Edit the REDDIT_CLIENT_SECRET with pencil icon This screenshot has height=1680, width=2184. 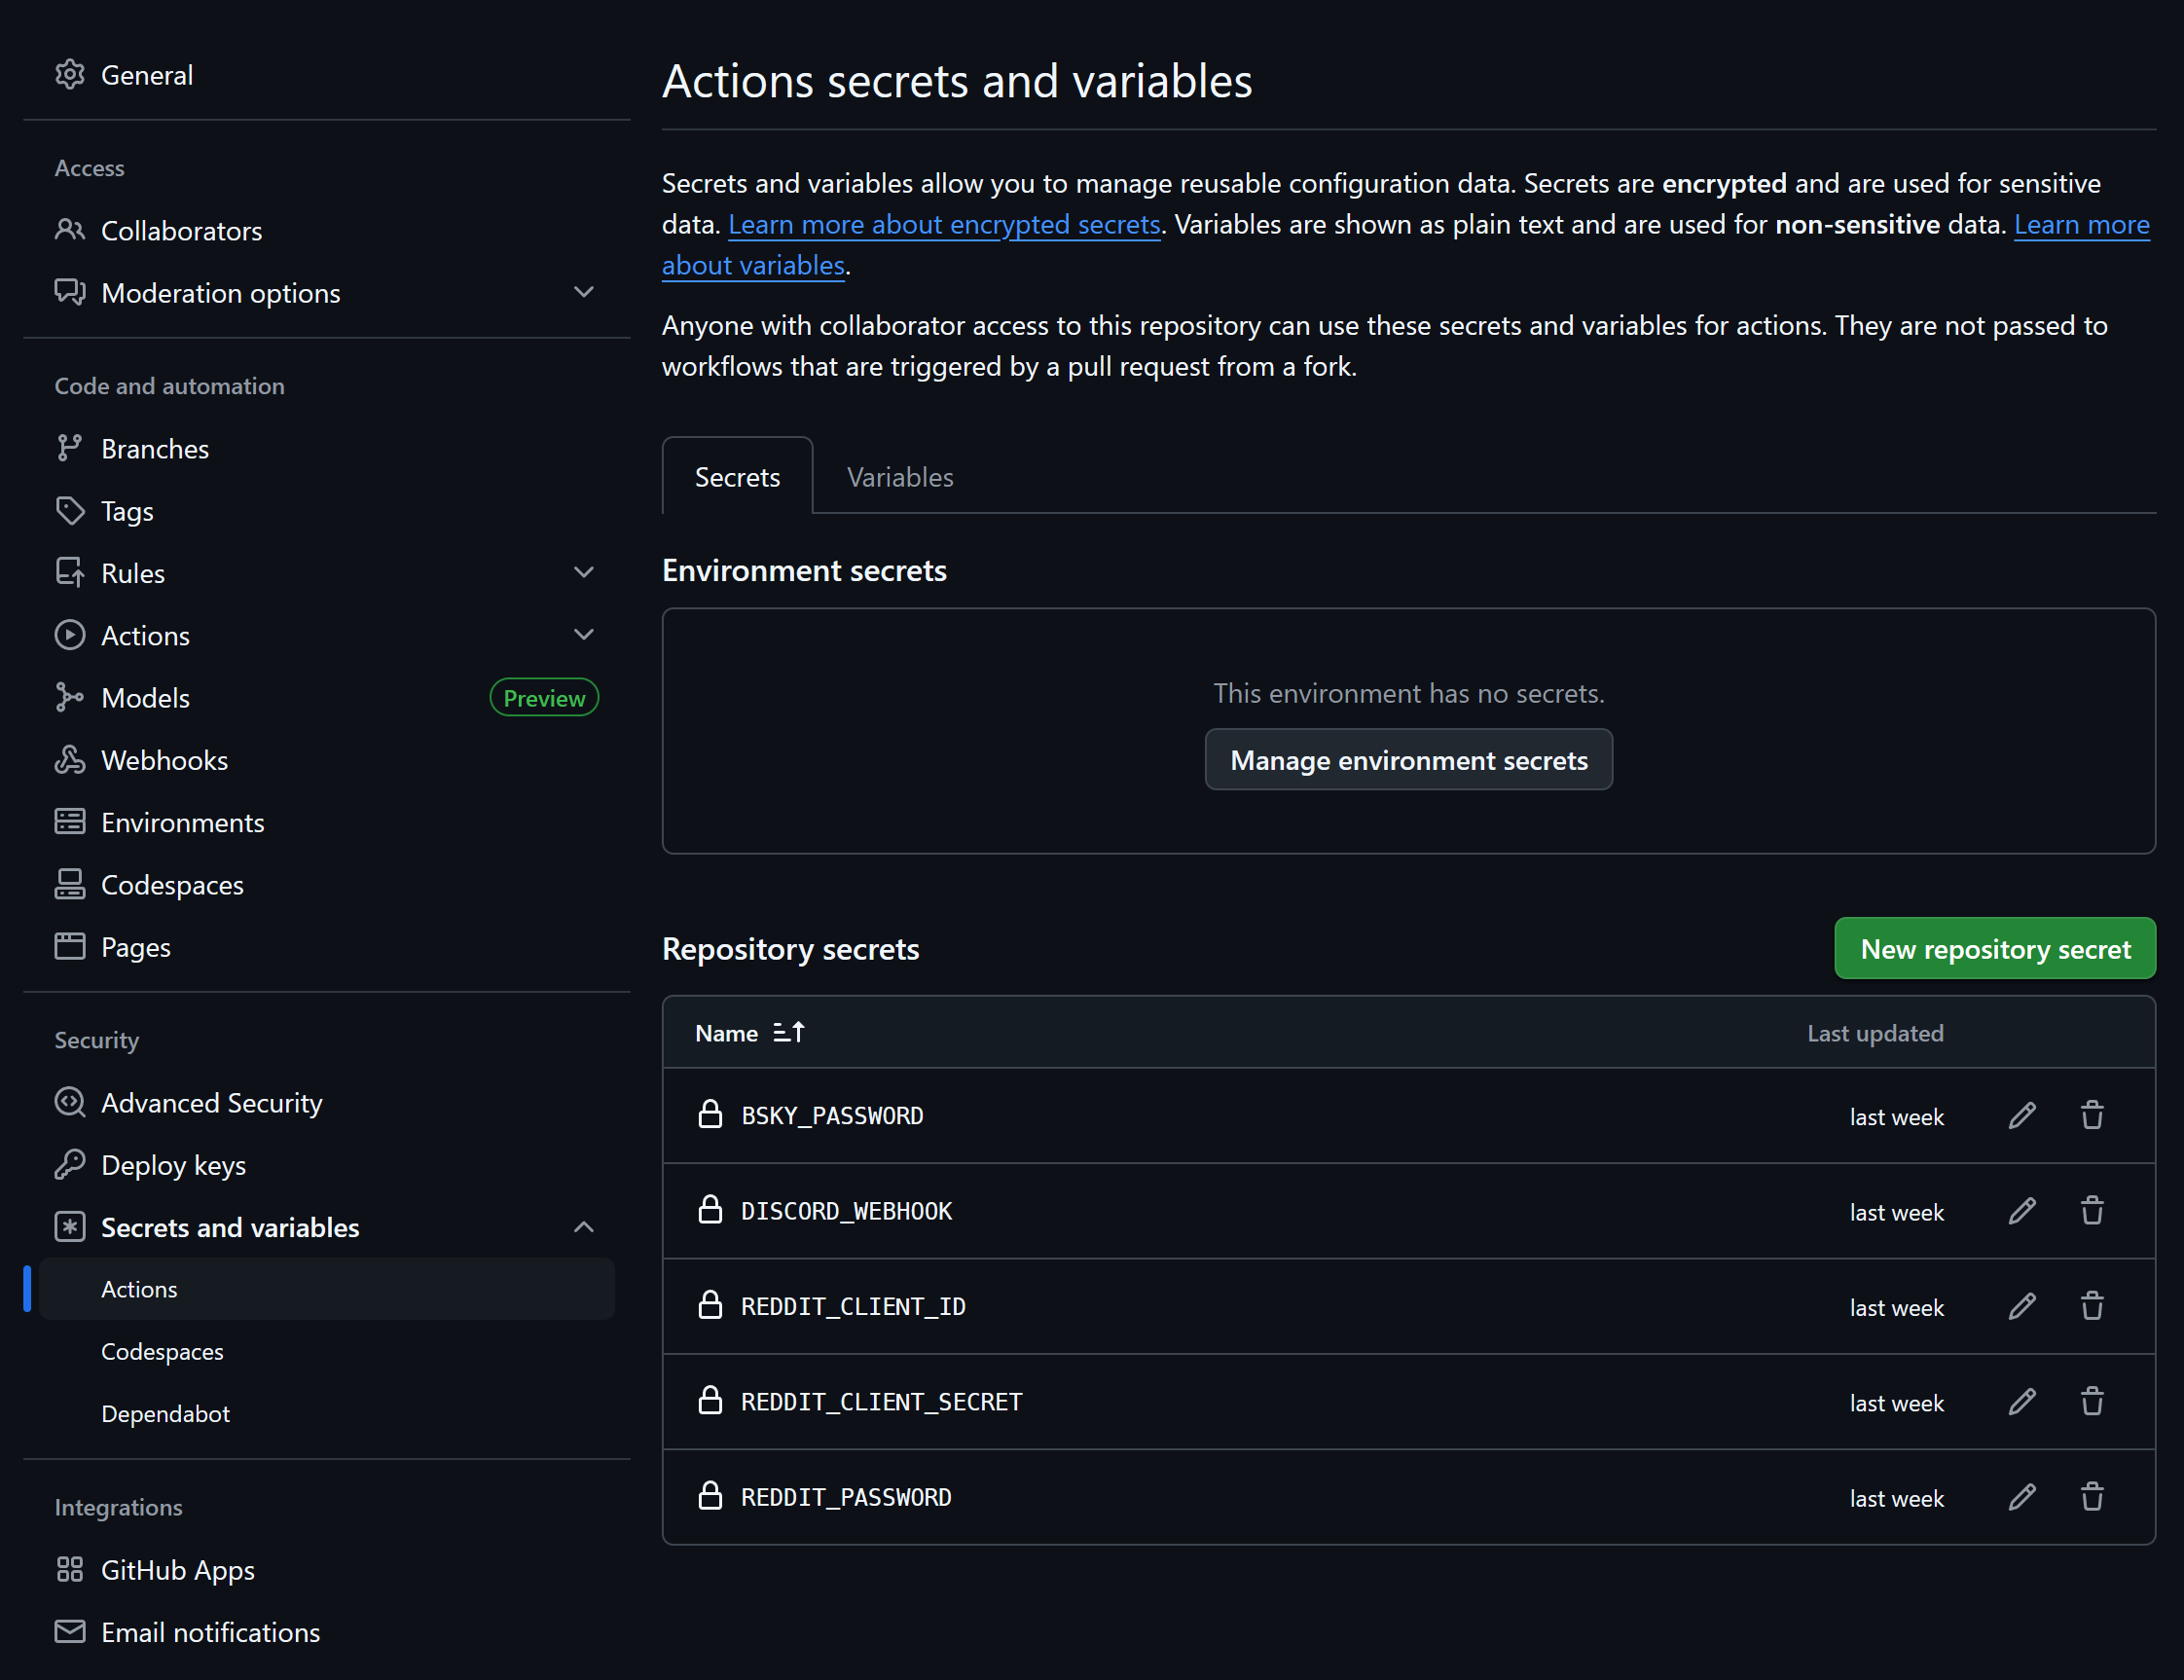[2022, 1402]
